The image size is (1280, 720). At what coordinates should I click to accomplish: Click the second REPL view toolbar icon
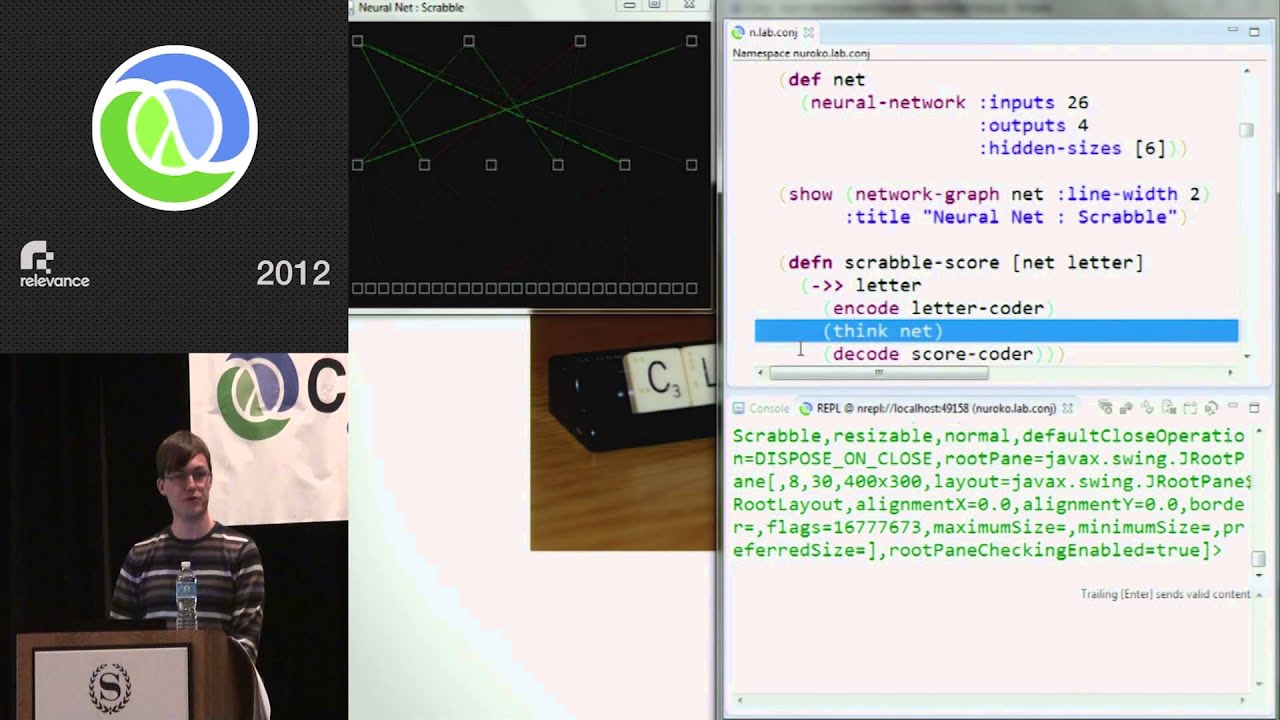[1128, 408]
